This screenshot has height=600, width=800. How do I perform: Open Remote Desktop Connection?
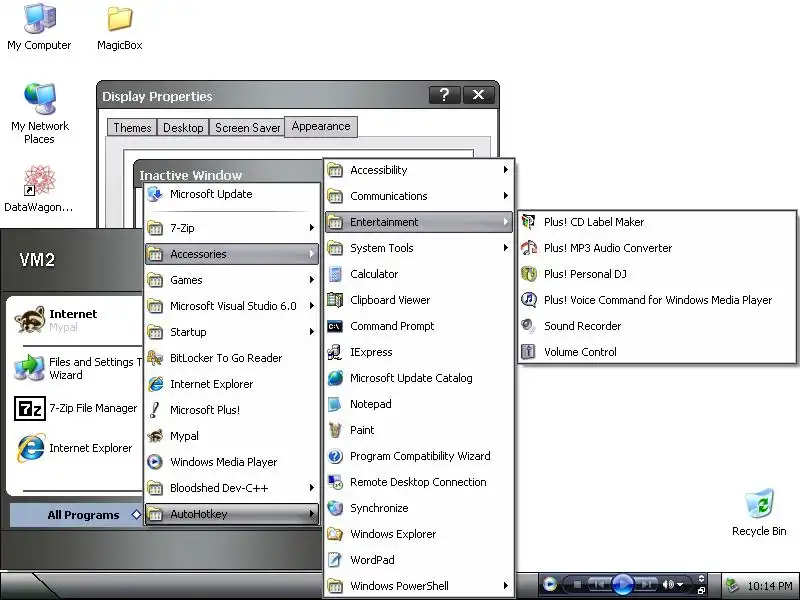click(418, 482)
